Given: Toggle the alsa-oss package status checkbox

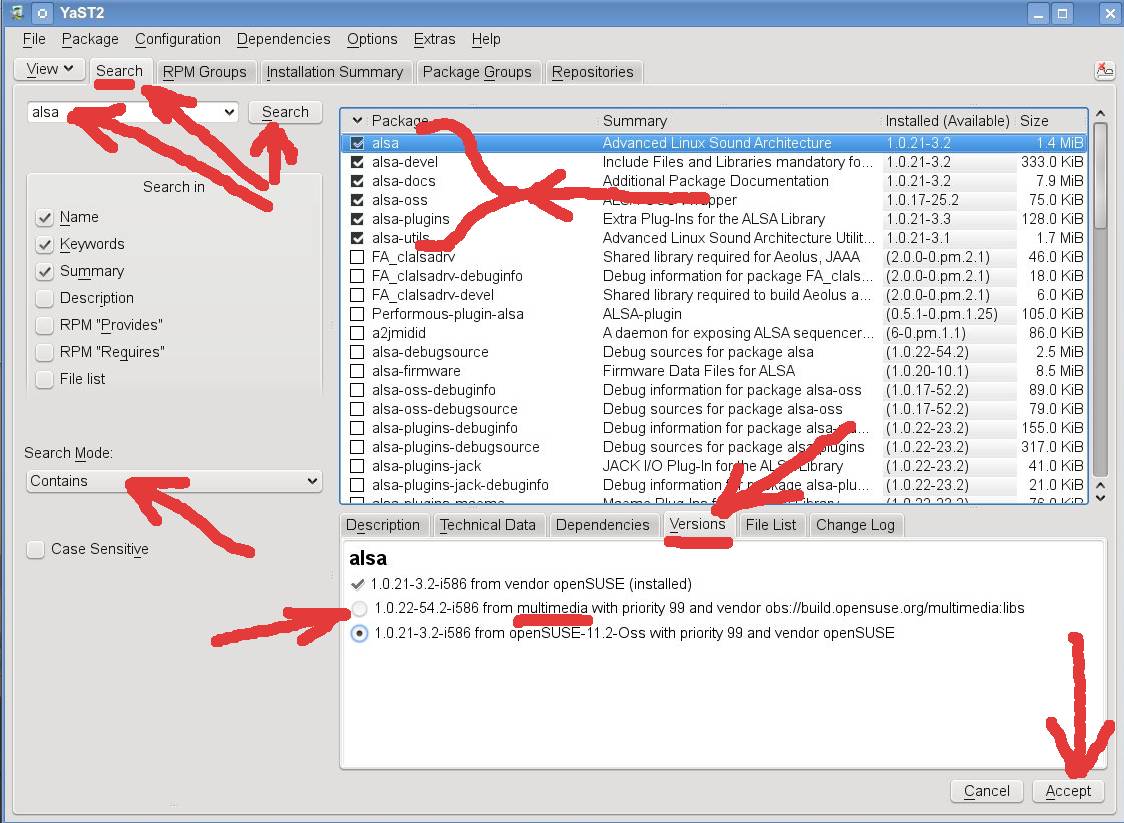Looking at the screenshot, I should click(x=357, y=200).
